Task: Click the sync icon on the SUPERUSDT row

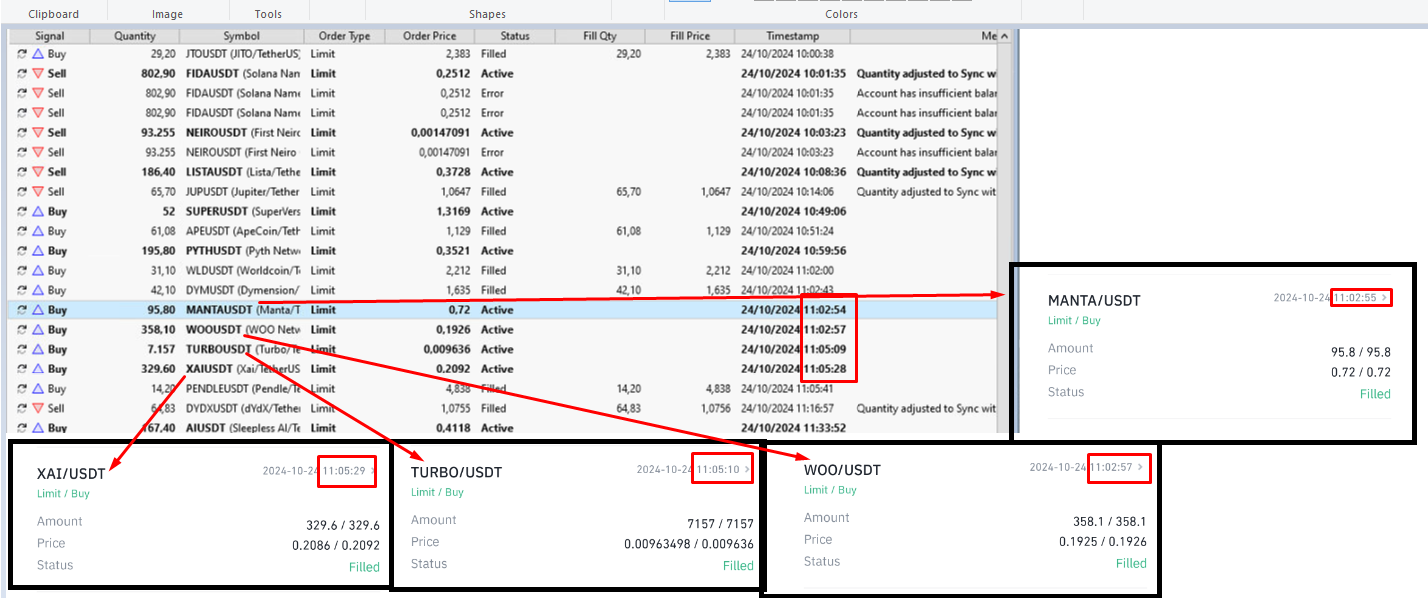Action: [x=22, y=212]
